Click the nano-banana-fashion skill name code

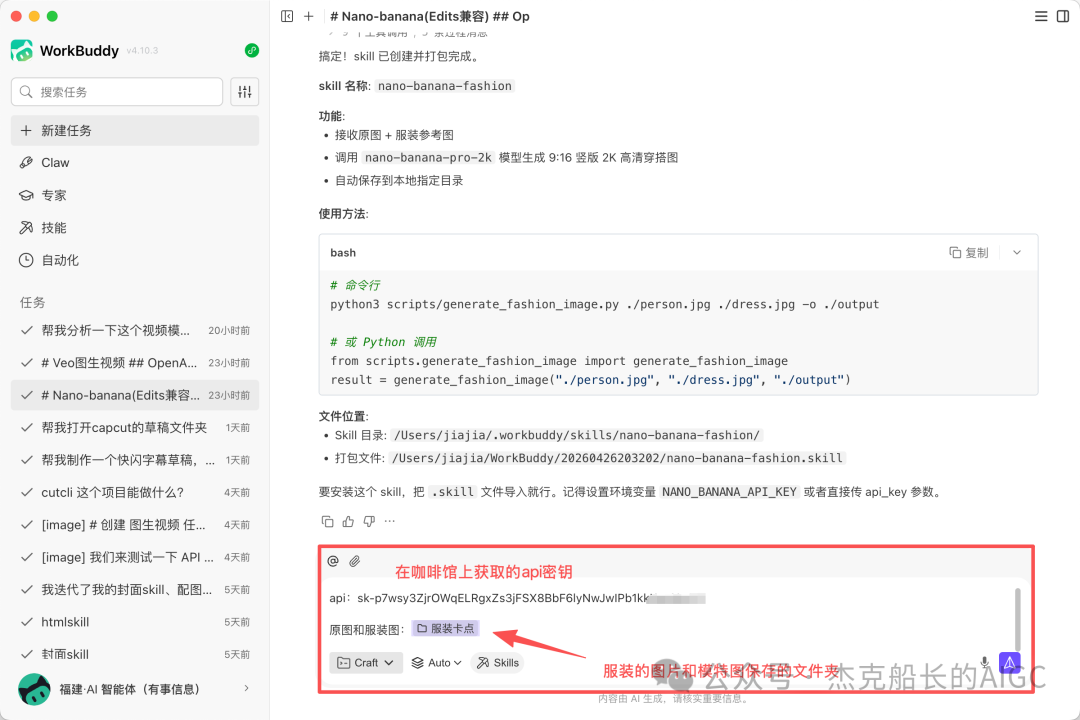click(x=445, y=86)
